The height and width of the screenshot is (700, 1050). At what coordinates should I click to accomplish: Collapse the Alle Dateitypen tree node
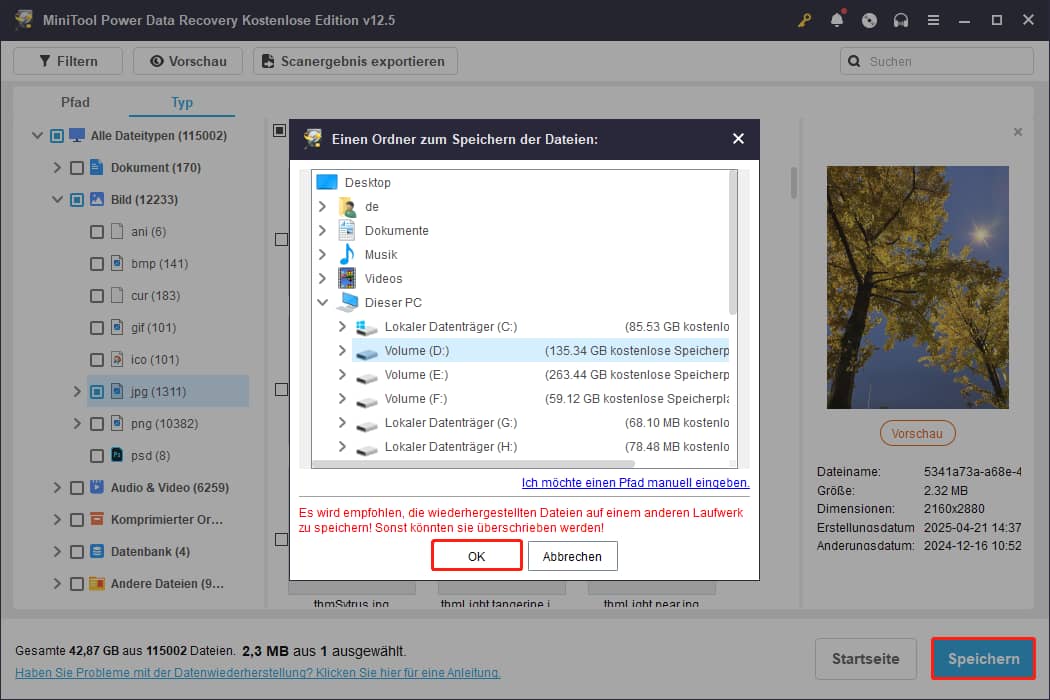(37, 135)
